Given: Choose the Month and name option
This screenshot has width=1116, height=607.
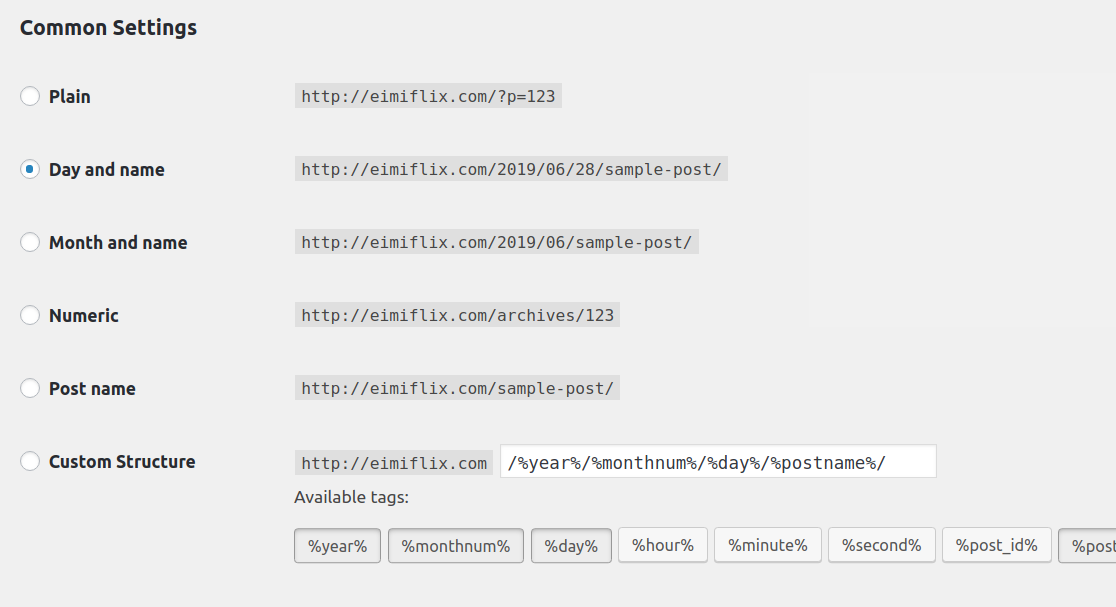Looking at the screenshot, I should tap(30, 242).
